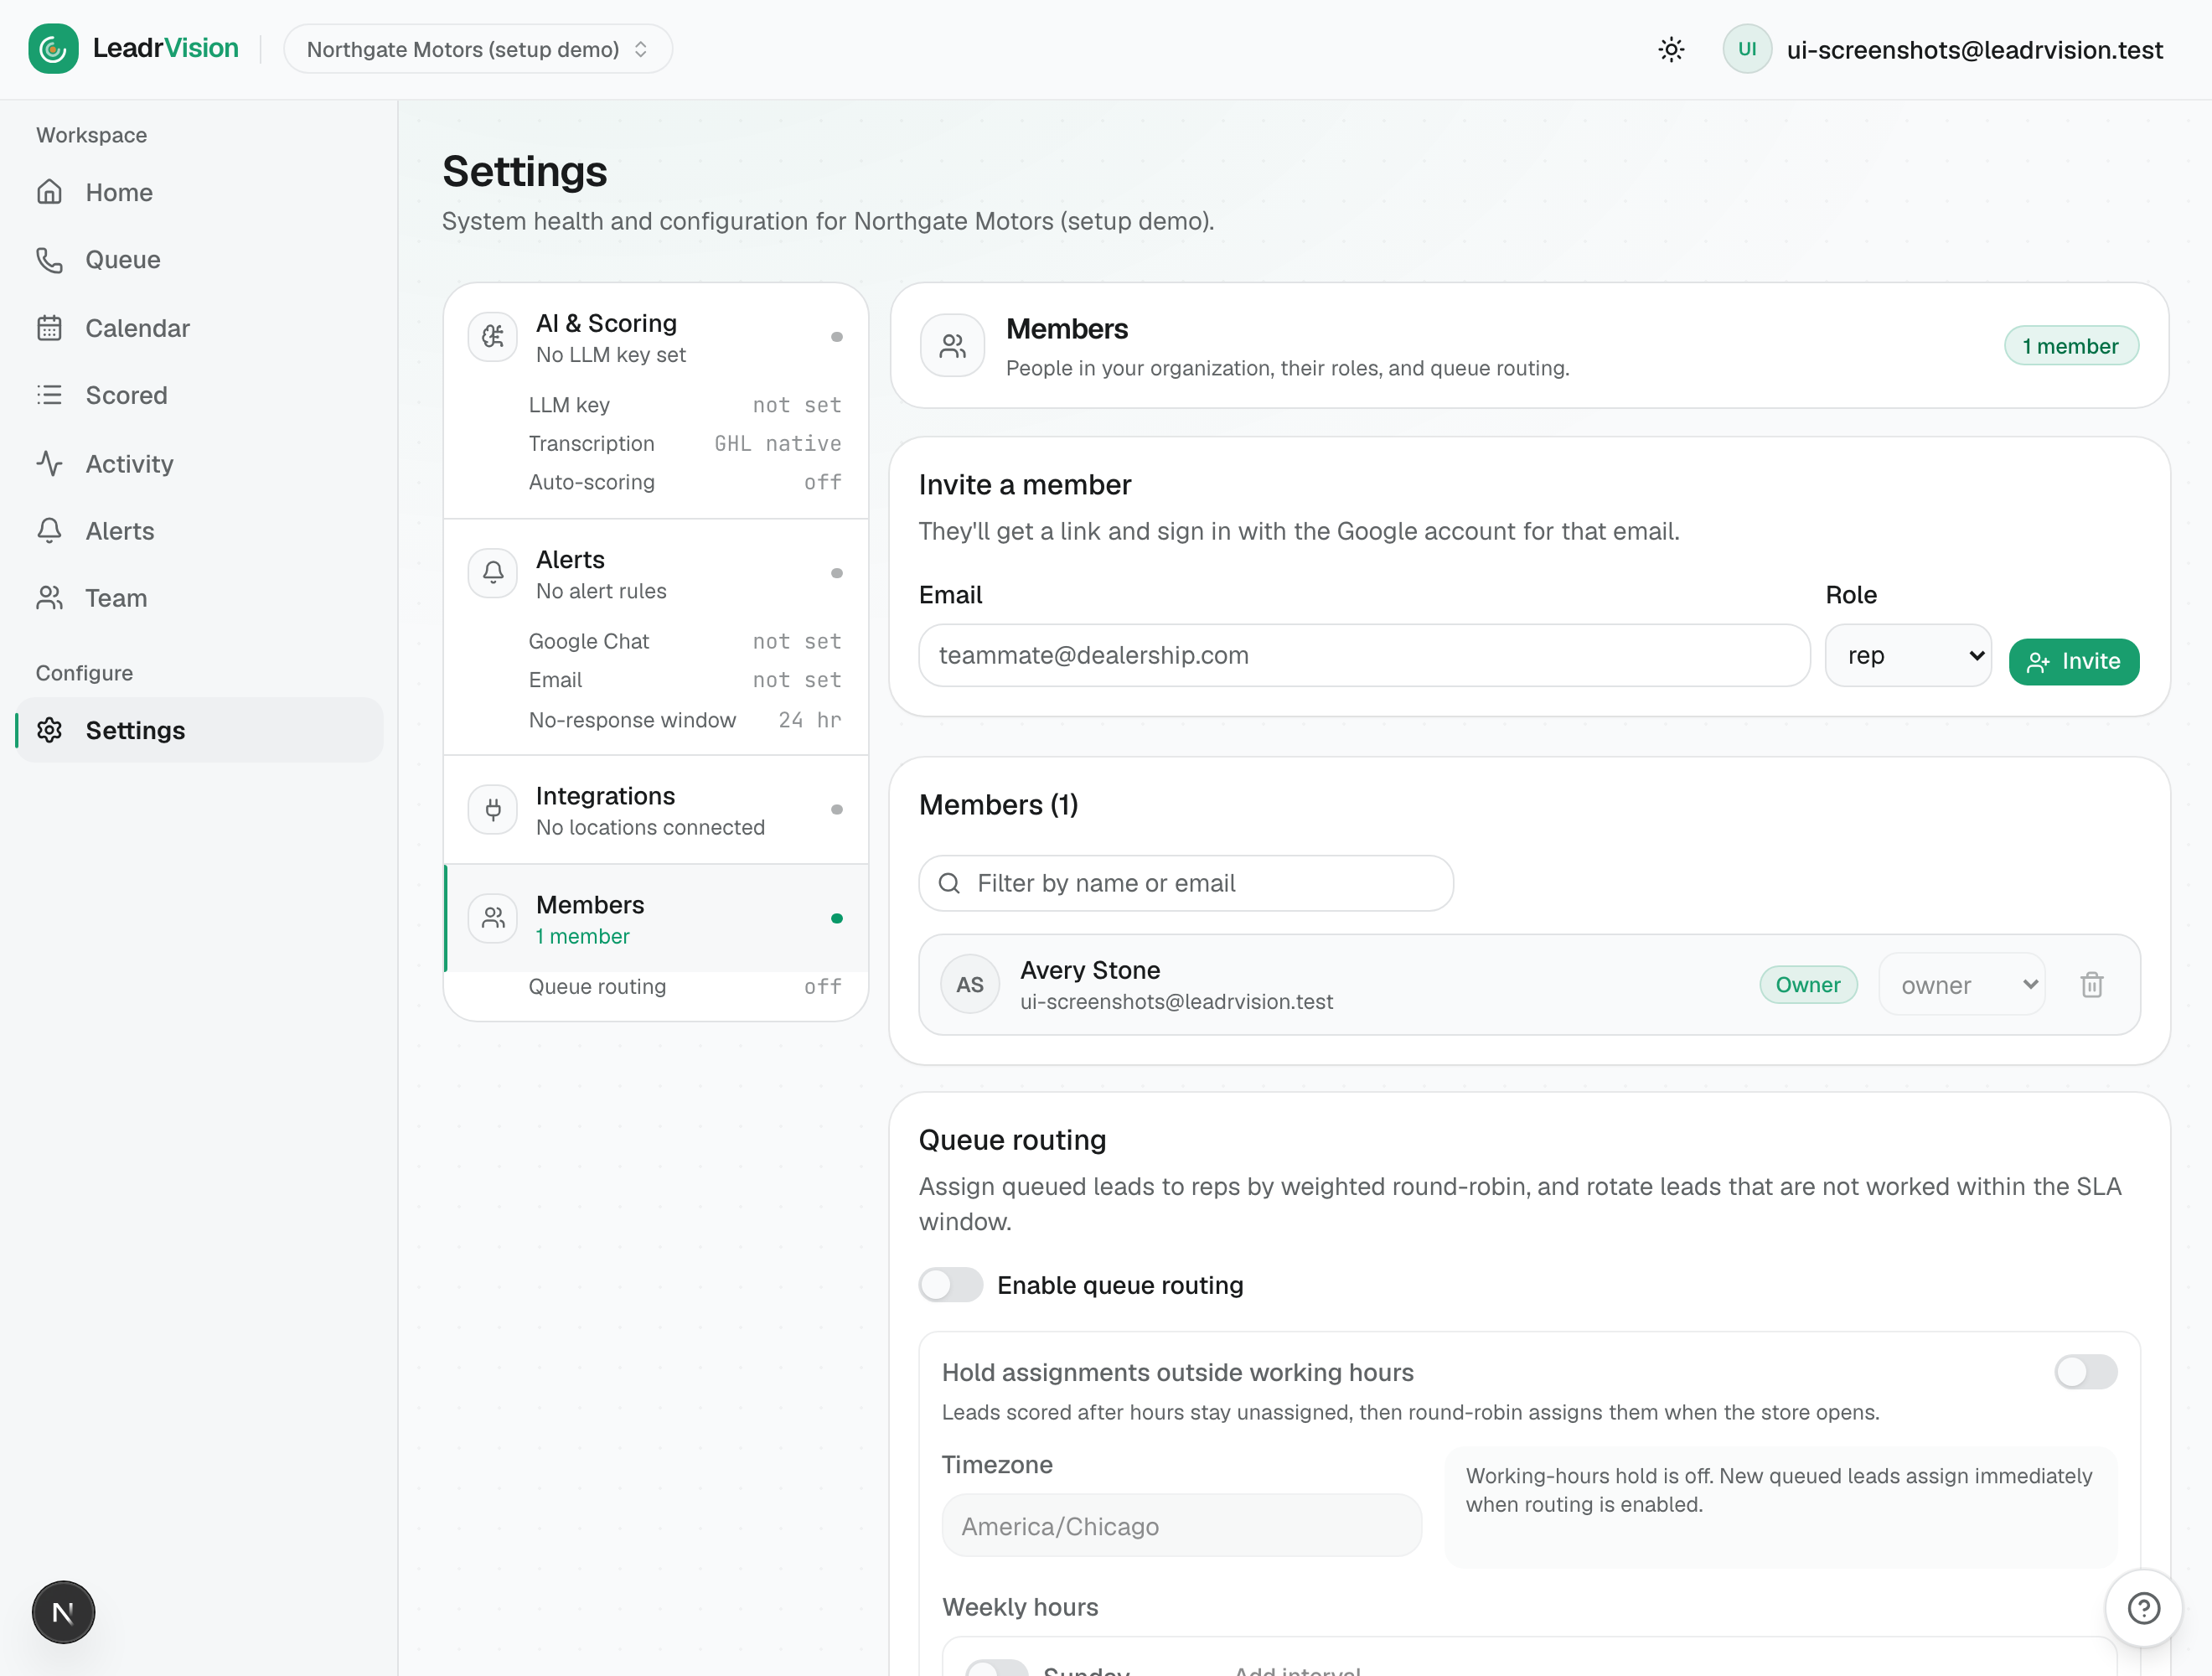2212x1676 pixels.
Task: Click the Email not set alert row
Action: (685, 680)
